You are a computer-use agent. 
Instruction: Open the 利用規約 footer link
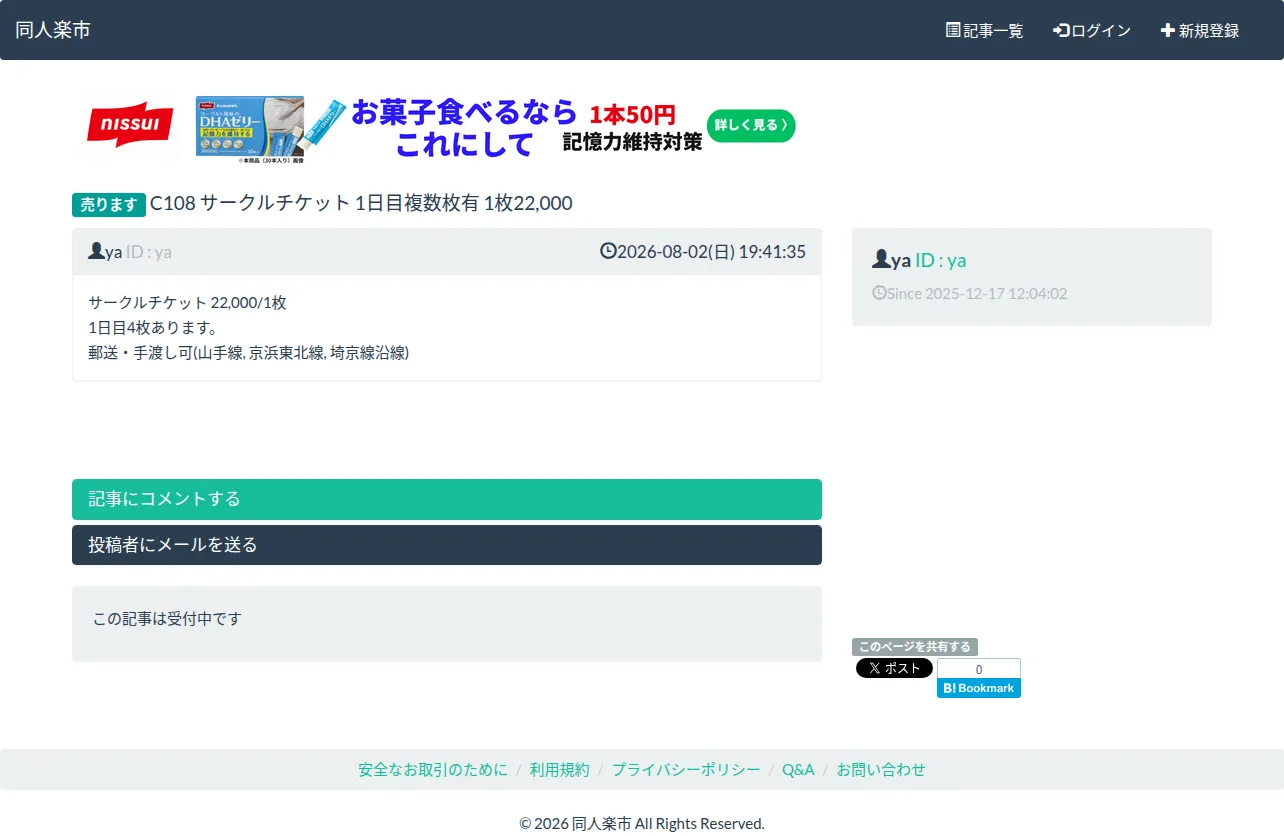[x=560, y=770]
